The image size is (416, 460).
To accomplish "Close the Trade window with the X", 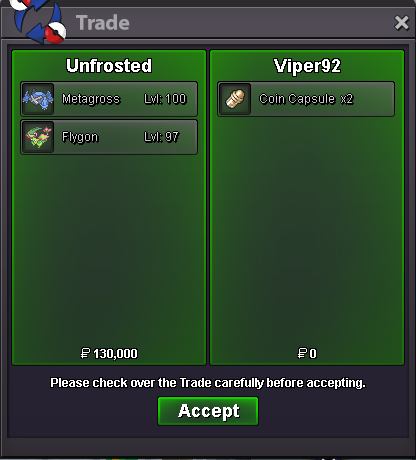I will point(401,23).
